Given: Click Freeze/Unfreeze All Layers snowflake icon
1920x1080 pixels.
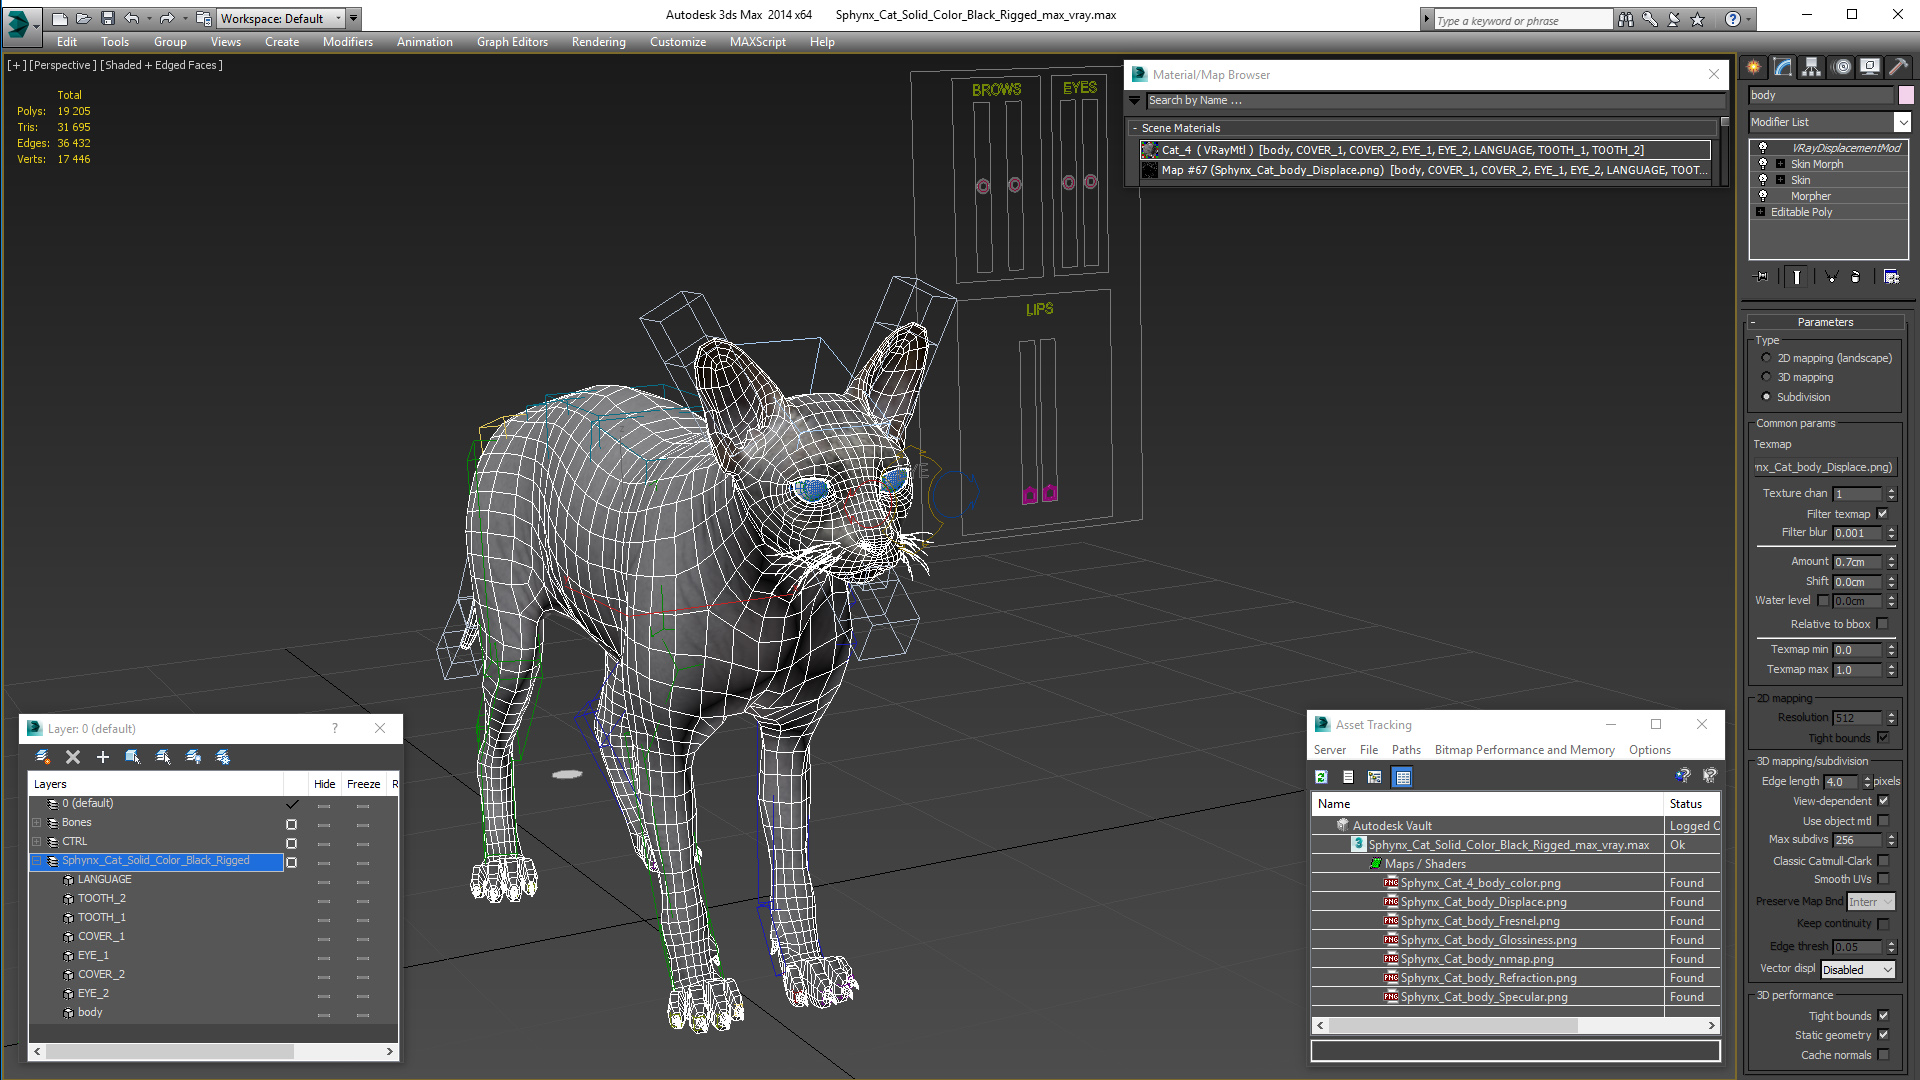Looking at the screenshot, I should click(x=223, y=757).
